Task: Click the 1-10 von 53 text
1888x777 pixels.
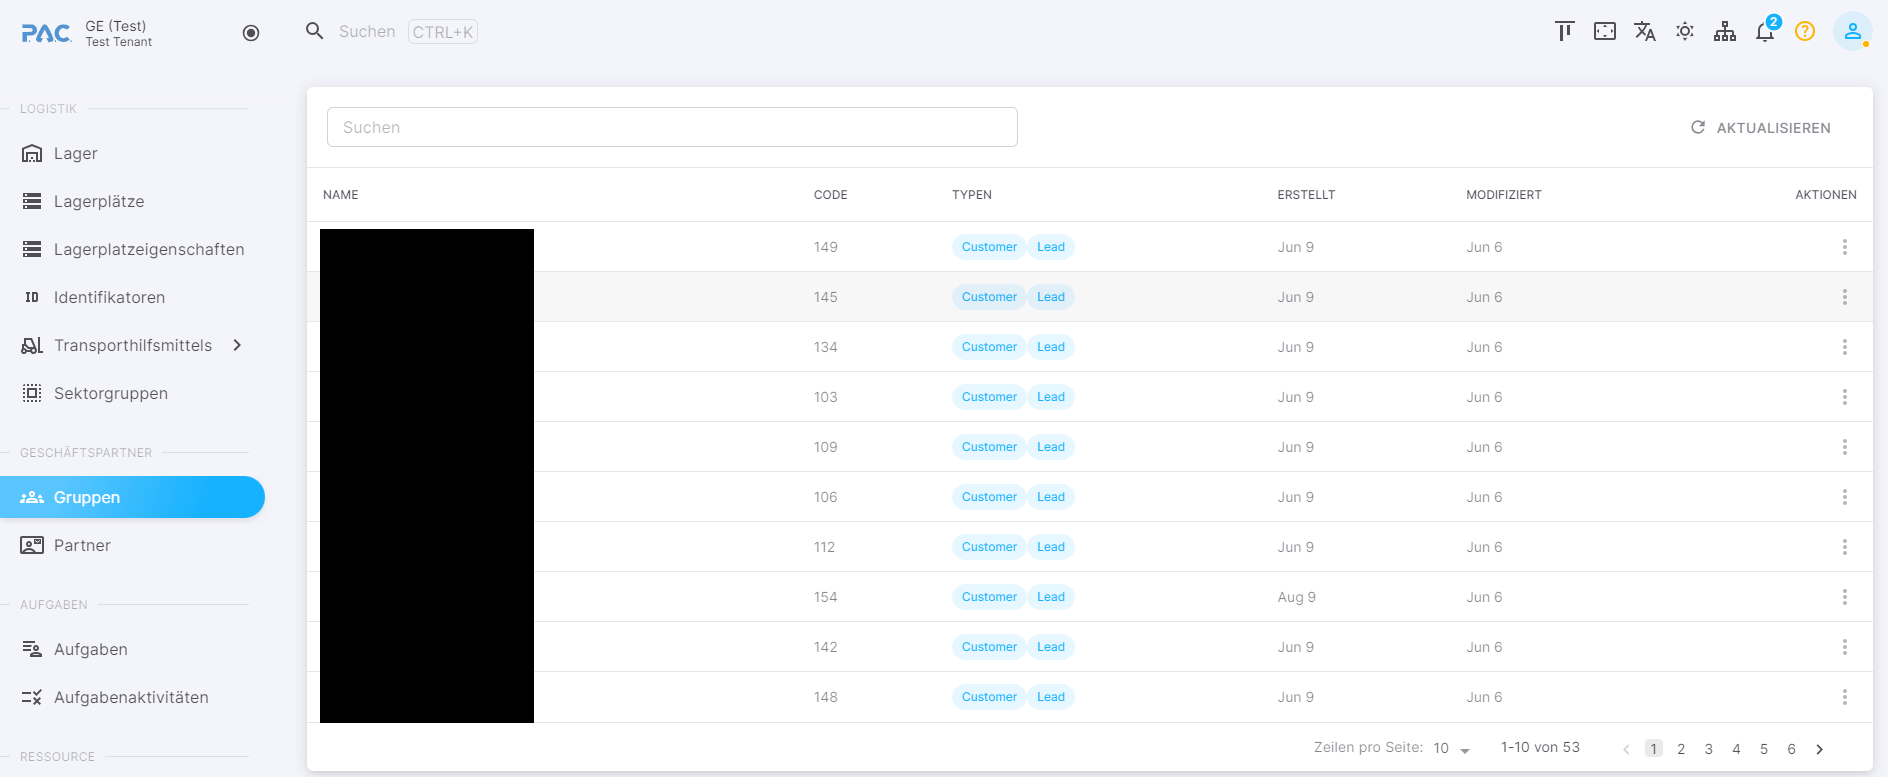Action: [x=1540, y=747]
